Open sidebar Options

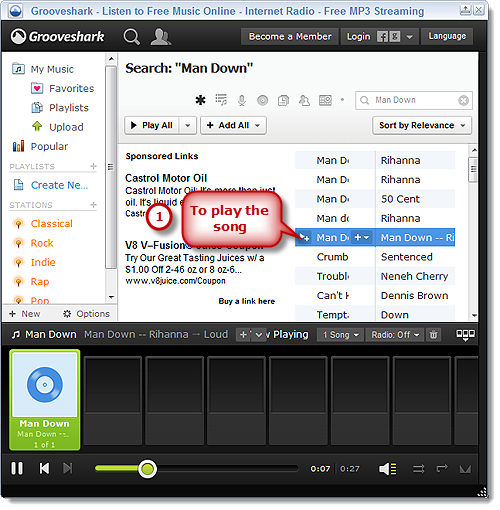(87, 314)
